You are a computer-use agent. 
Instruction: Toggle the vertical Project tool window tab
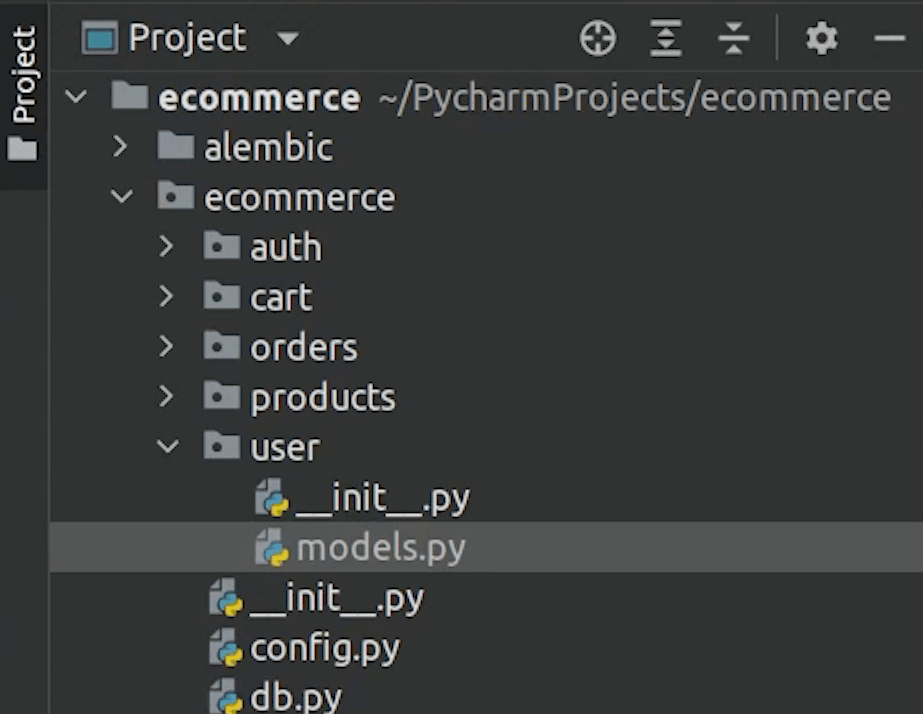pos(22,92)
